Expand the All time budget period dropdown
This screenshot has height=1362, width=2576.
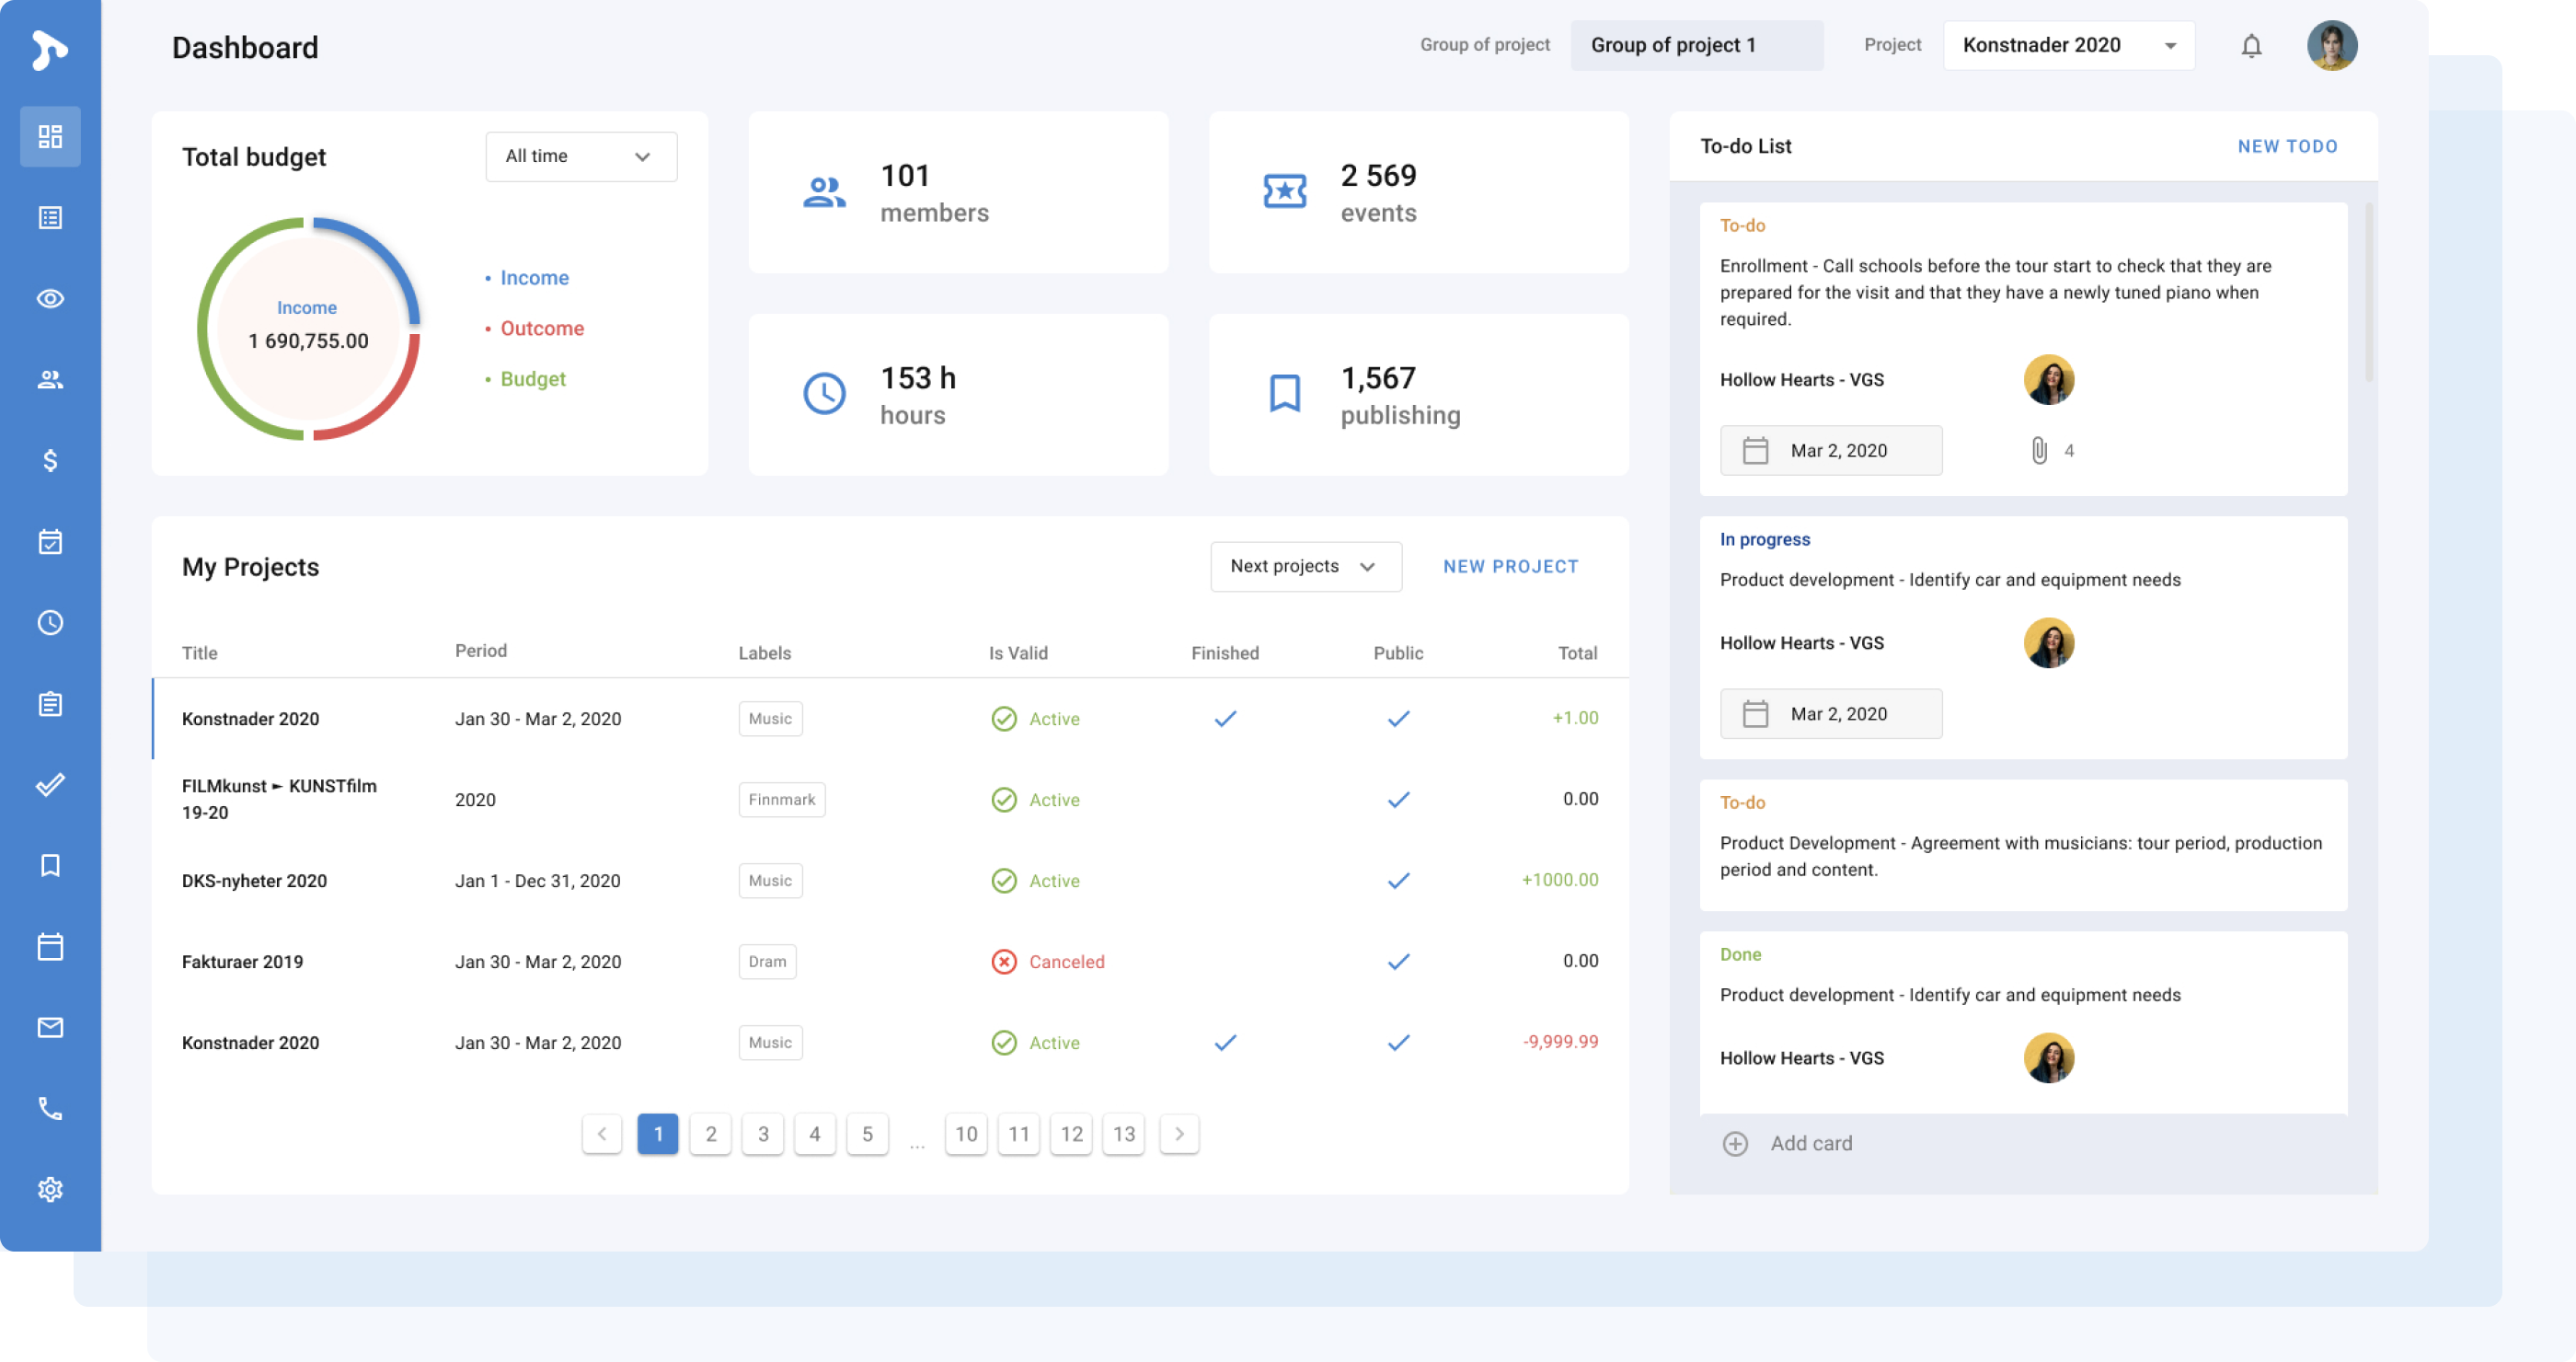[x=581, y=156]
